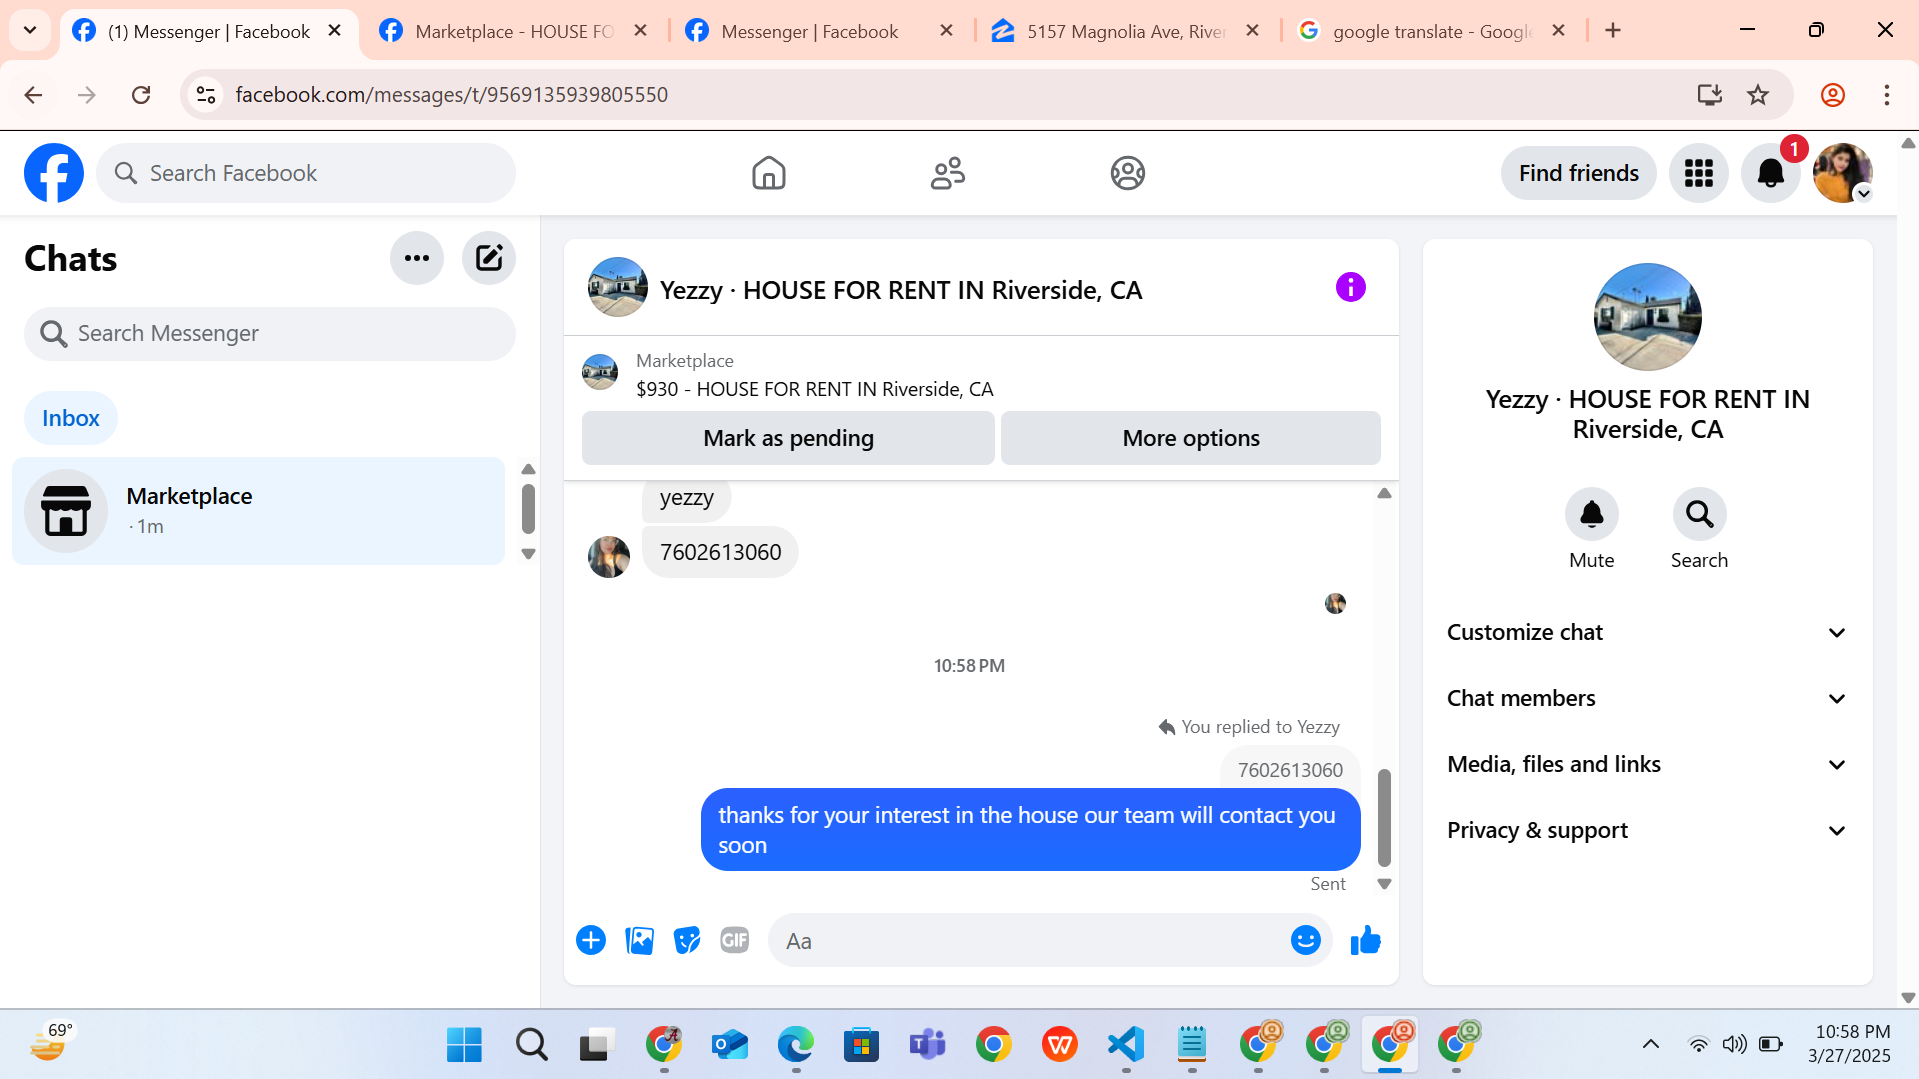Start a new message with compose icon
1919x1079 pixels.
pos(489,258)
